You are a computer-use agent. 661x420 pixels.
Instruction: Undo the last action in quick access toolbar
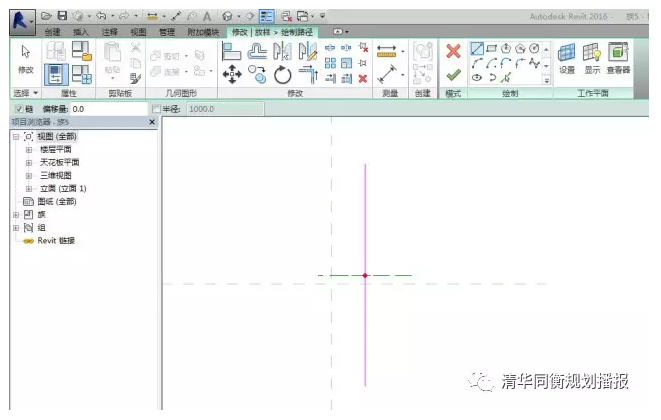[101, 16]
